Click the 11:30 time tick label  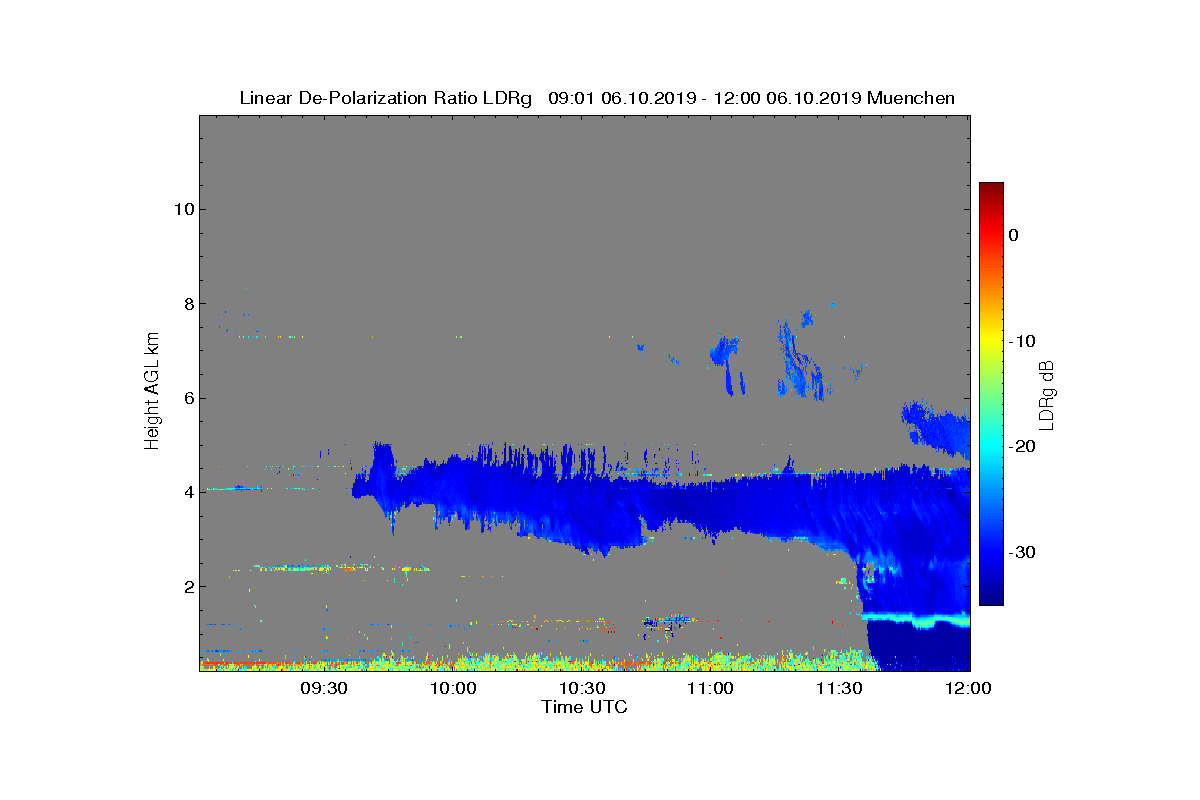(840, 689)
